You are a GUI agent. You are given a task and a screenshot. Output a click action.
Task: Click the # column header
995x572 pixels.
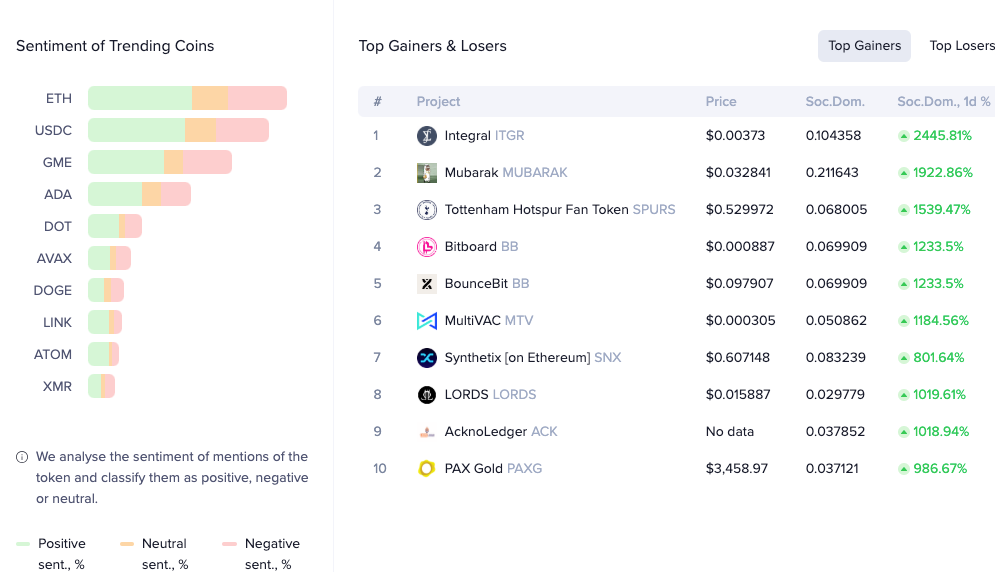click(378, 102)
